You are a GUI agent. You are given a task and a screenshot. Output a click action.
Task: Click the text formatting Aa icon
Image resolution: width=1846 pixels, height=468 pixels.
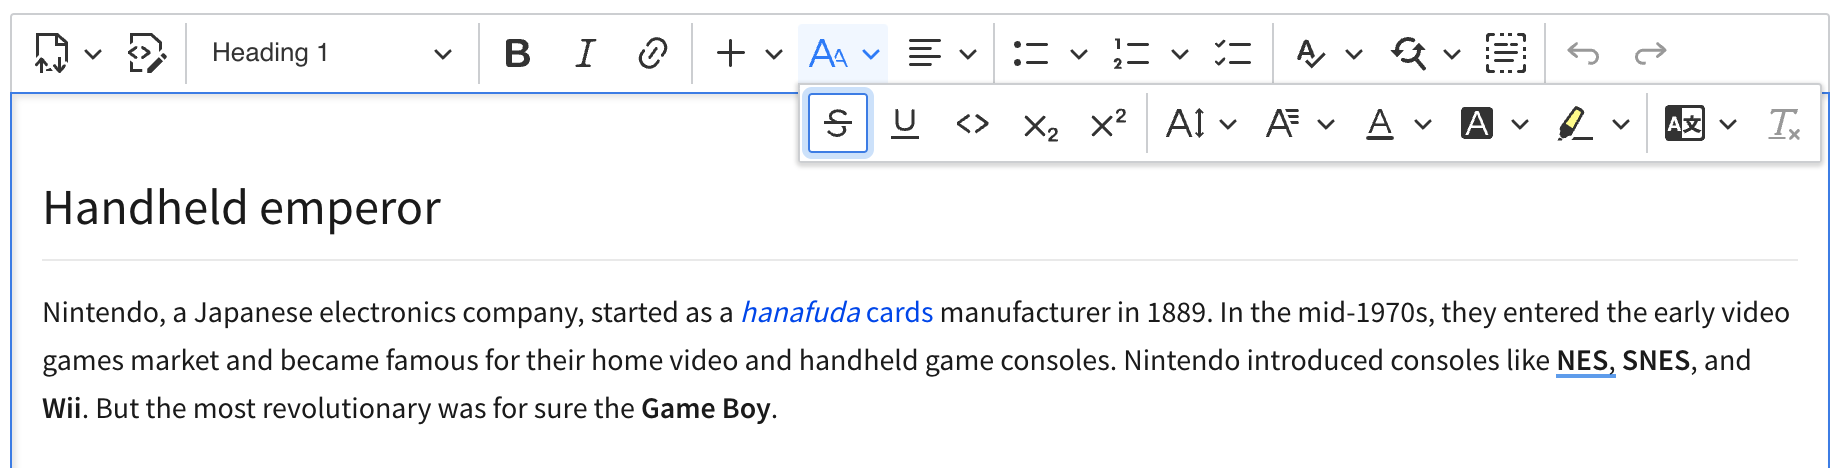coord(829,53)
